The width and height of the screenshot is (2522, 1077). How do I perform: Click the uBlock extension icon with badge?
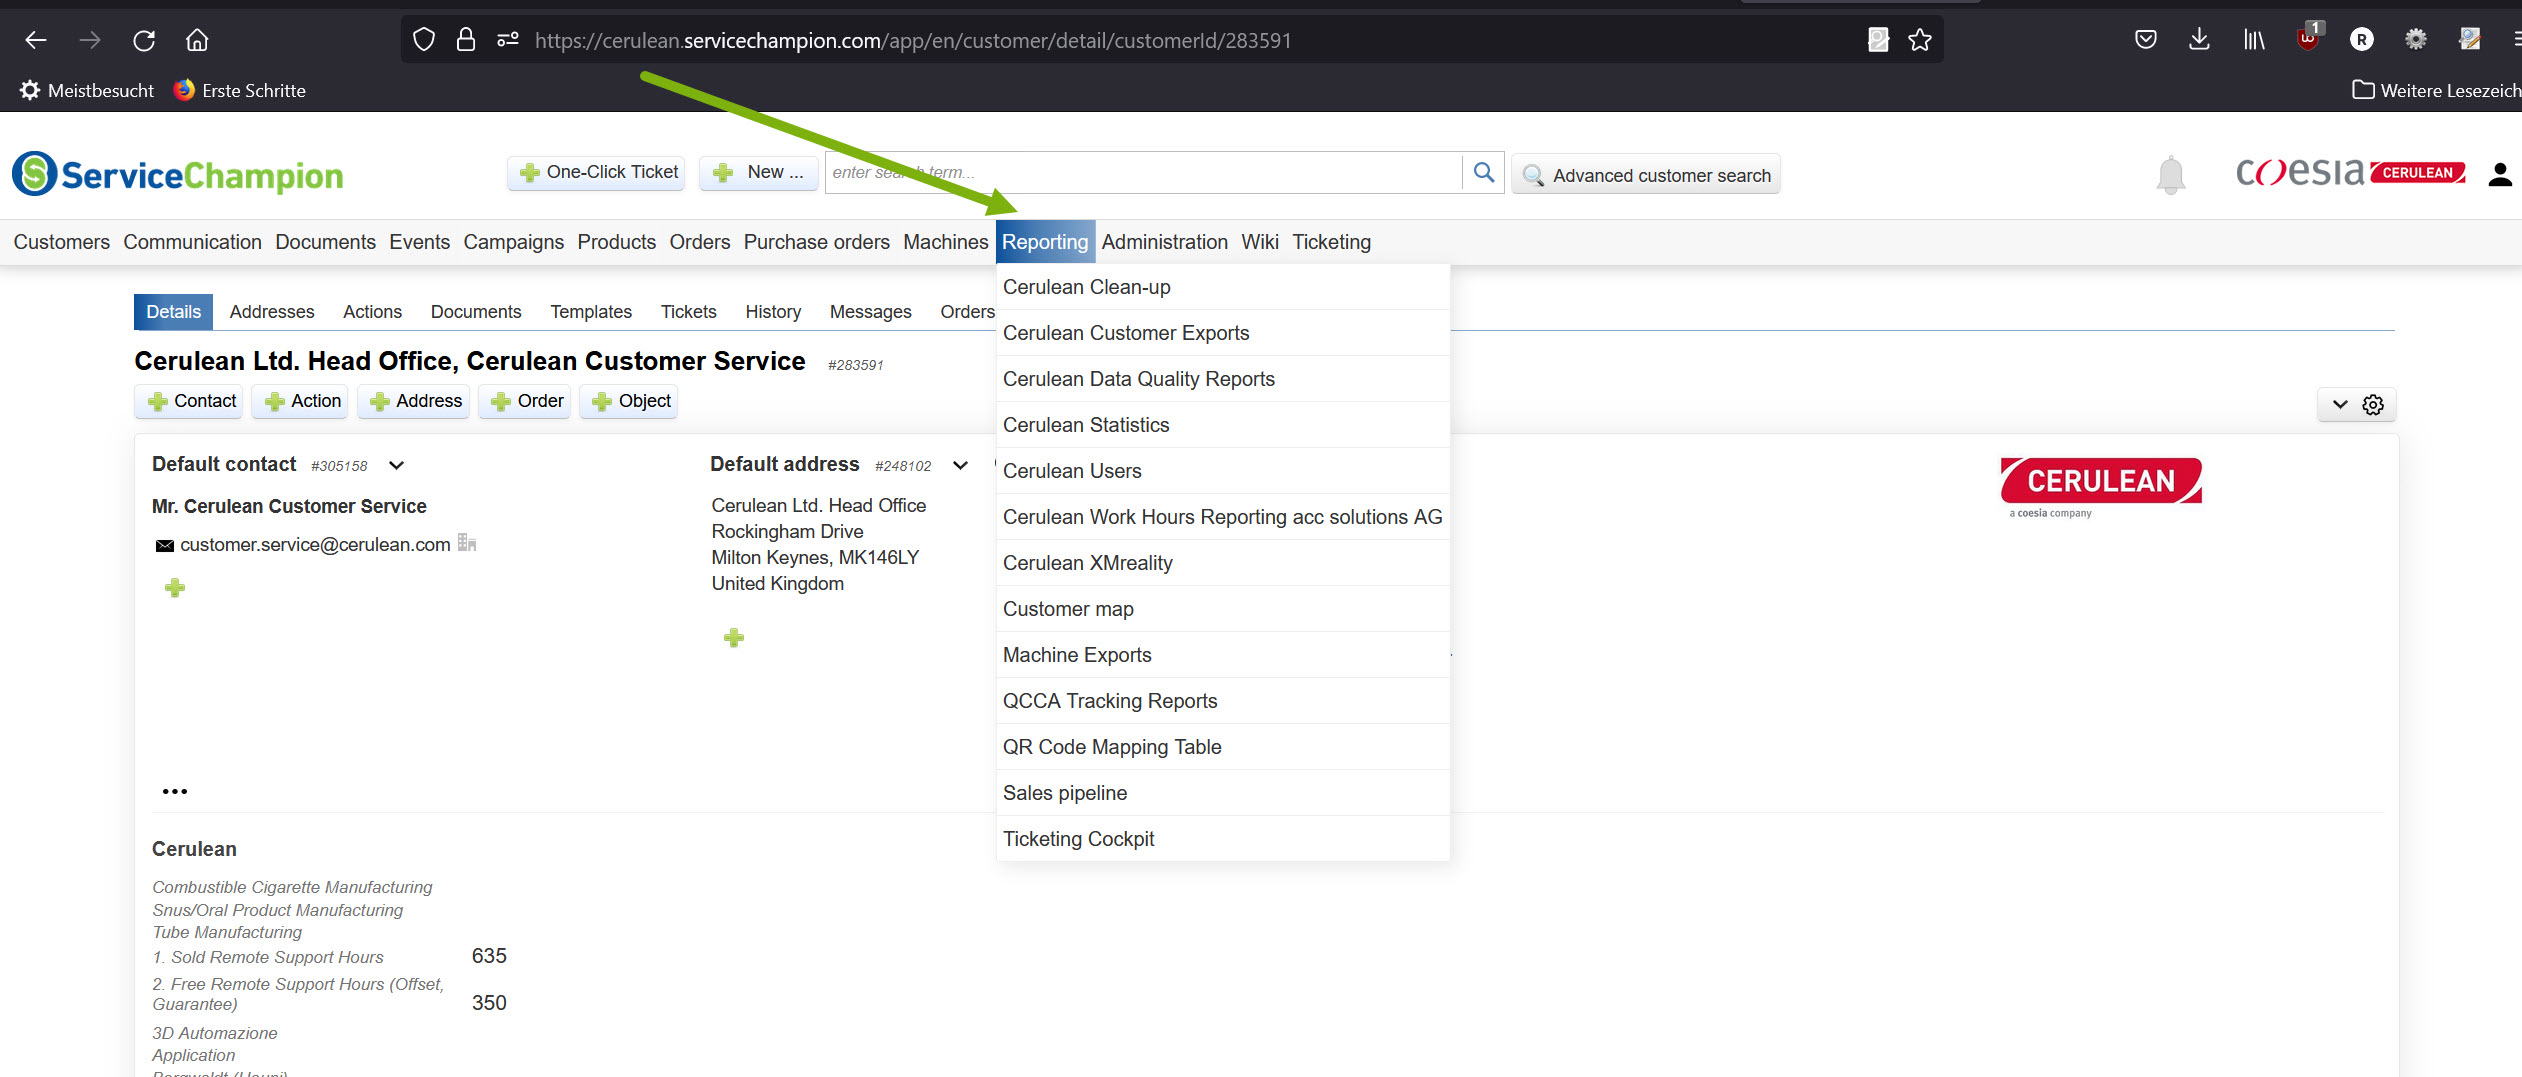pyautogui.click(x=2308, y=38)
